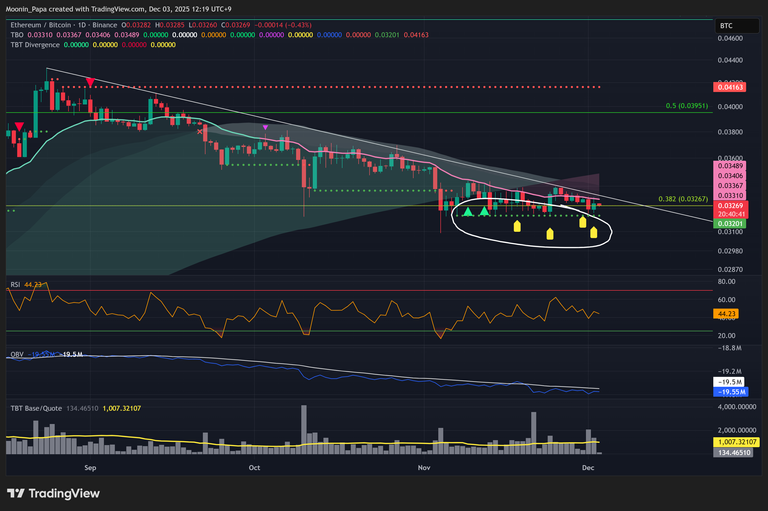Select the second green up-triangle in the ellipse
This screenshot has height=511, width=768.
click(x=484, y=212)
